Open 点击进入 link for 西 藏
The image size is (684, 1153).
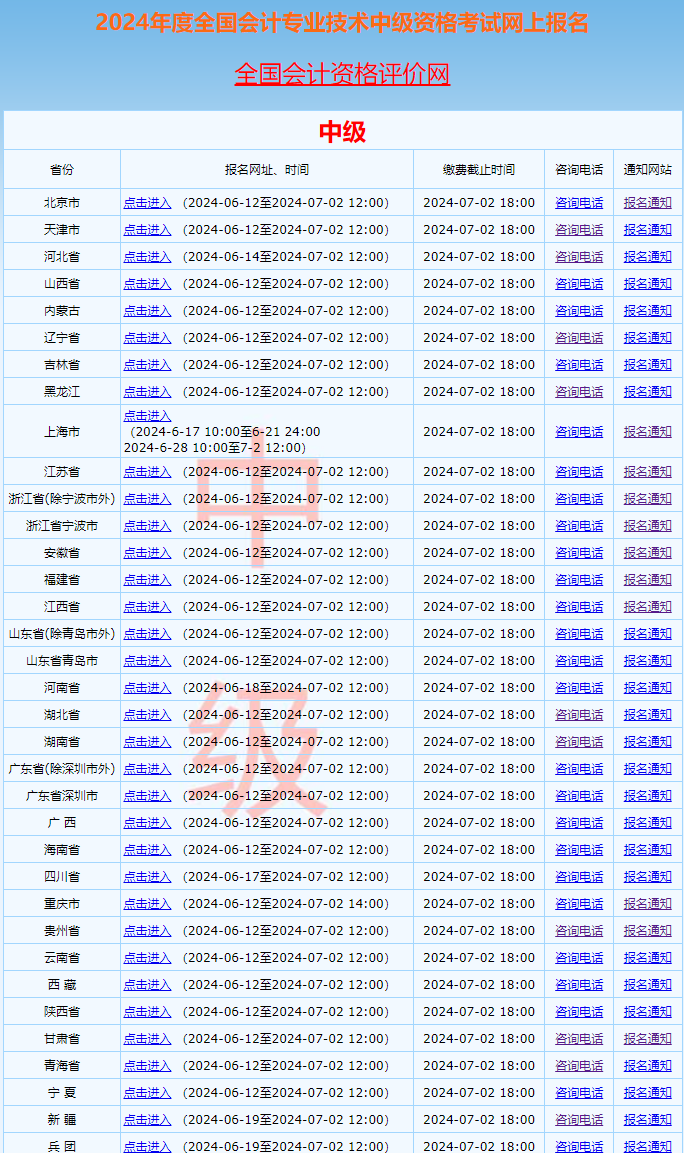click(147, 985)
